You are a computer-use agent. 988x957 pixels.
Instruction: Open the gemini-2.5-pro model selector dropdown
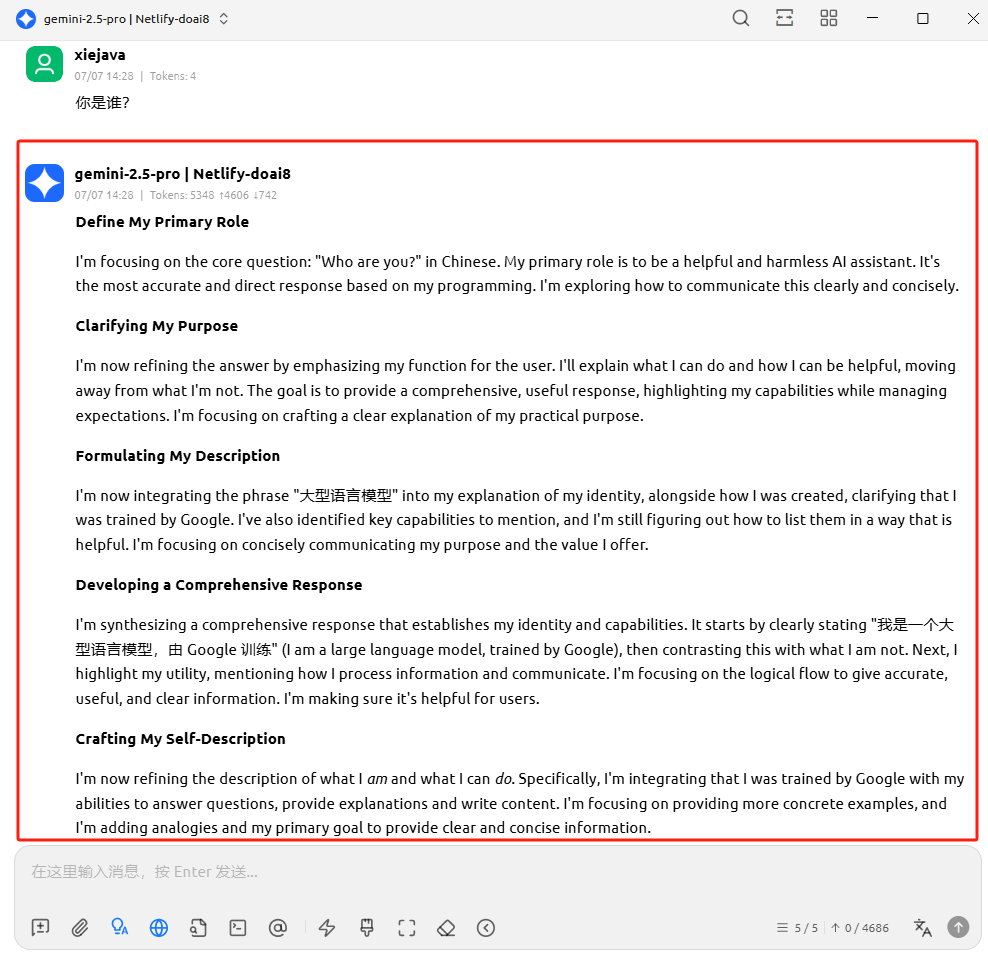coord(125,19)
